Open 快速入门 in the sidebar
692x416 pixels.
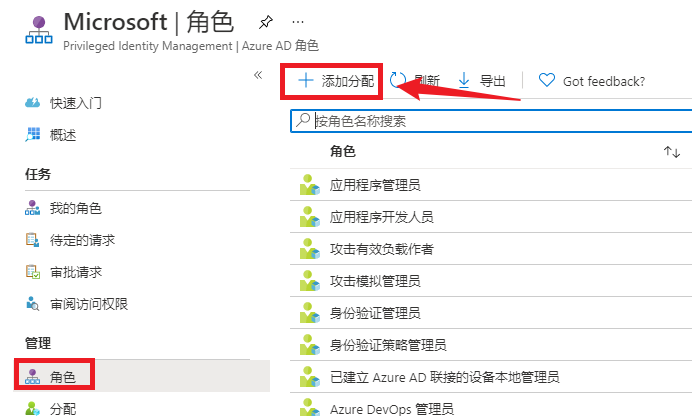[75, 103]
